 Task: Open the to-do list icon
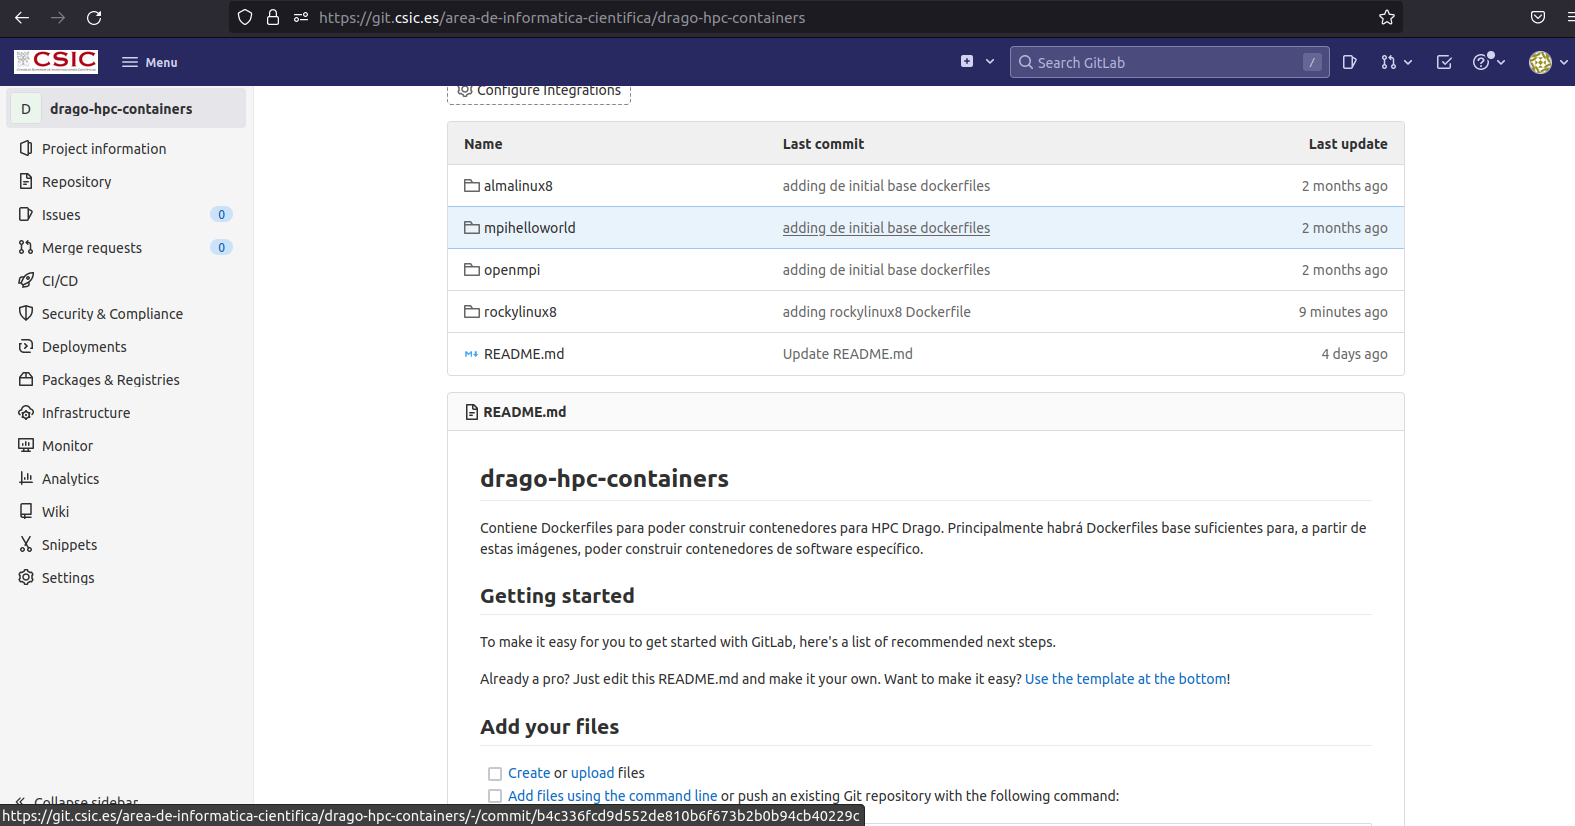(x=1444, y=62)
